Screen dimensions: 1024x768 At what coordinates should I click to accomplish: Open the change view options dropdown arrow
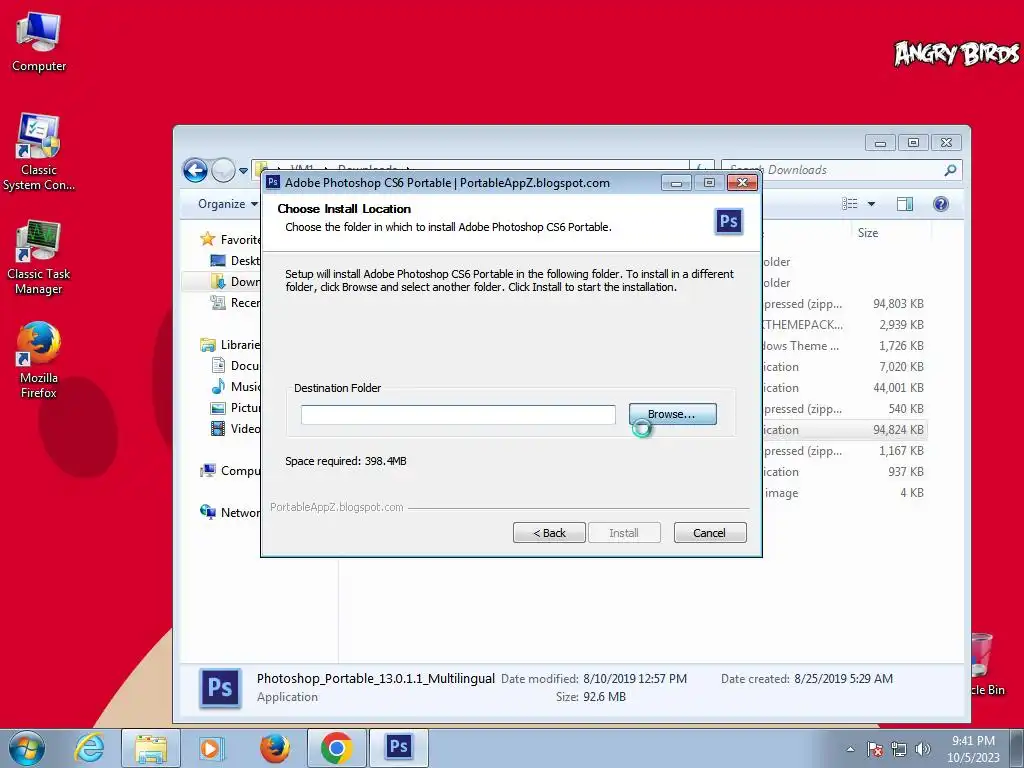coord(871,204)
